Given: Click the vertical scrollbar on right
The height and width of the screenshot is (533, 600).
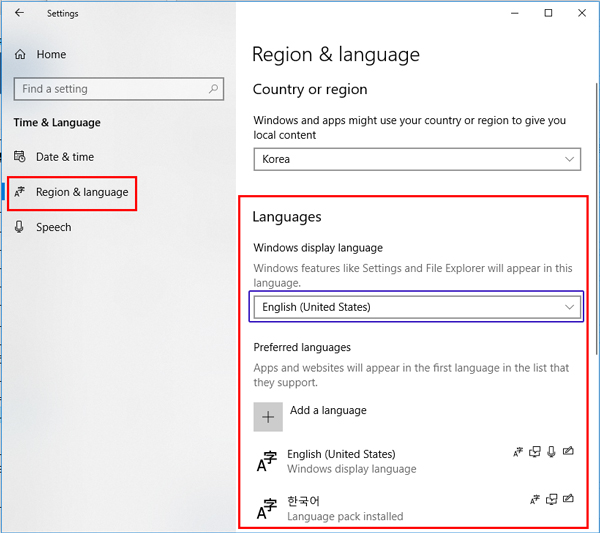Looking at the screenshot, I should (596, 218).
